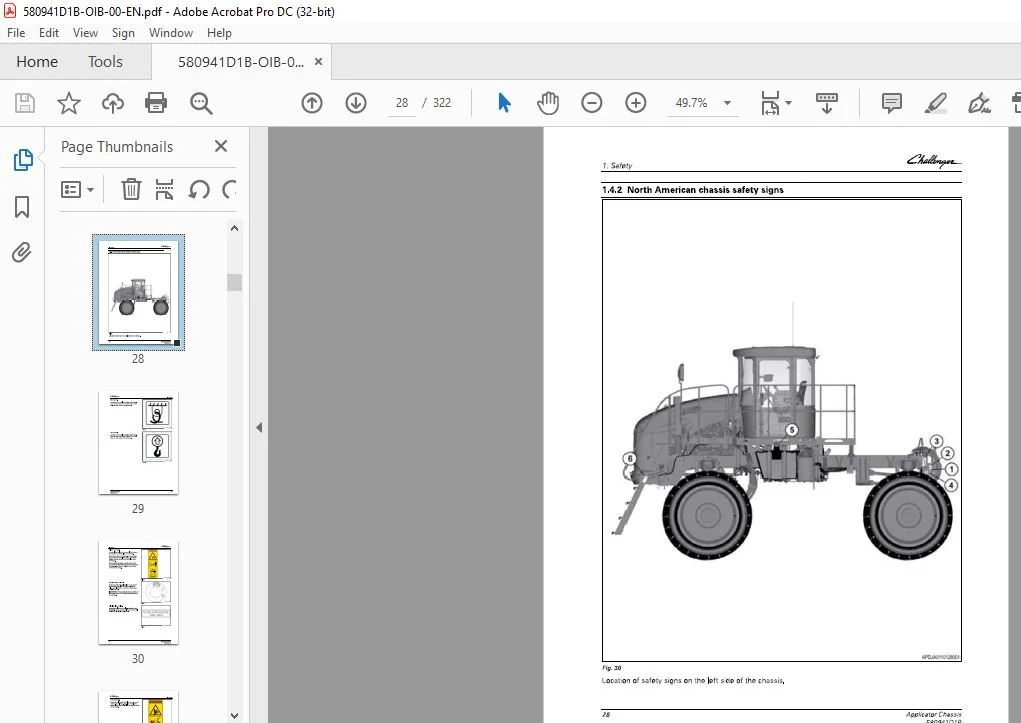Select page 28 thumbnail
This screenshot has width=1021, height=723.
pos(138,292)
